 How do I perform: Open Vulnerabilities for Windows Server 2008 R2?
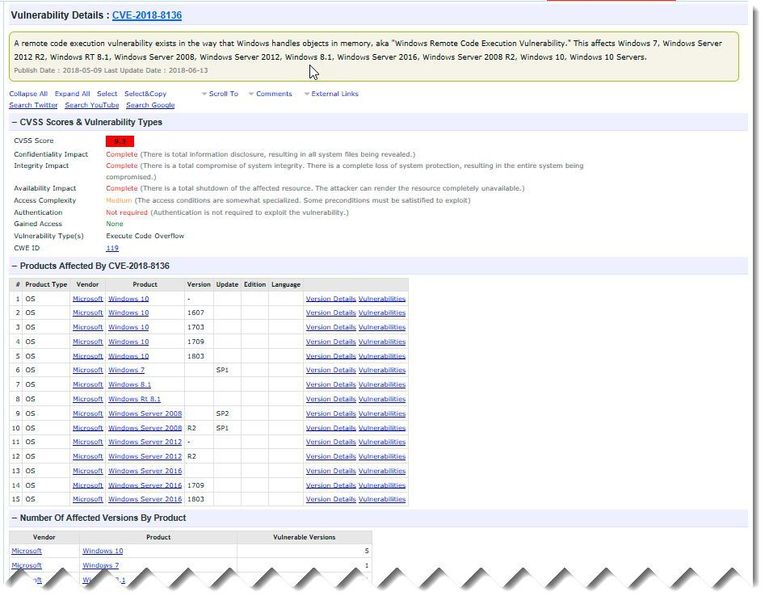(x=382, y=428)
